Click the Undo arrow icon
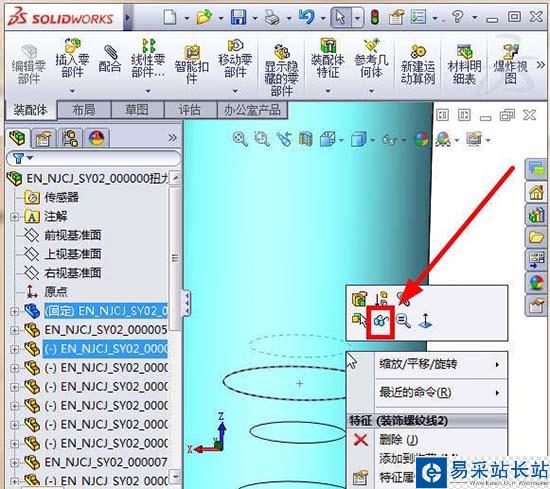The width and height of the screenshot is (550, 489). (x=306, y=16)
